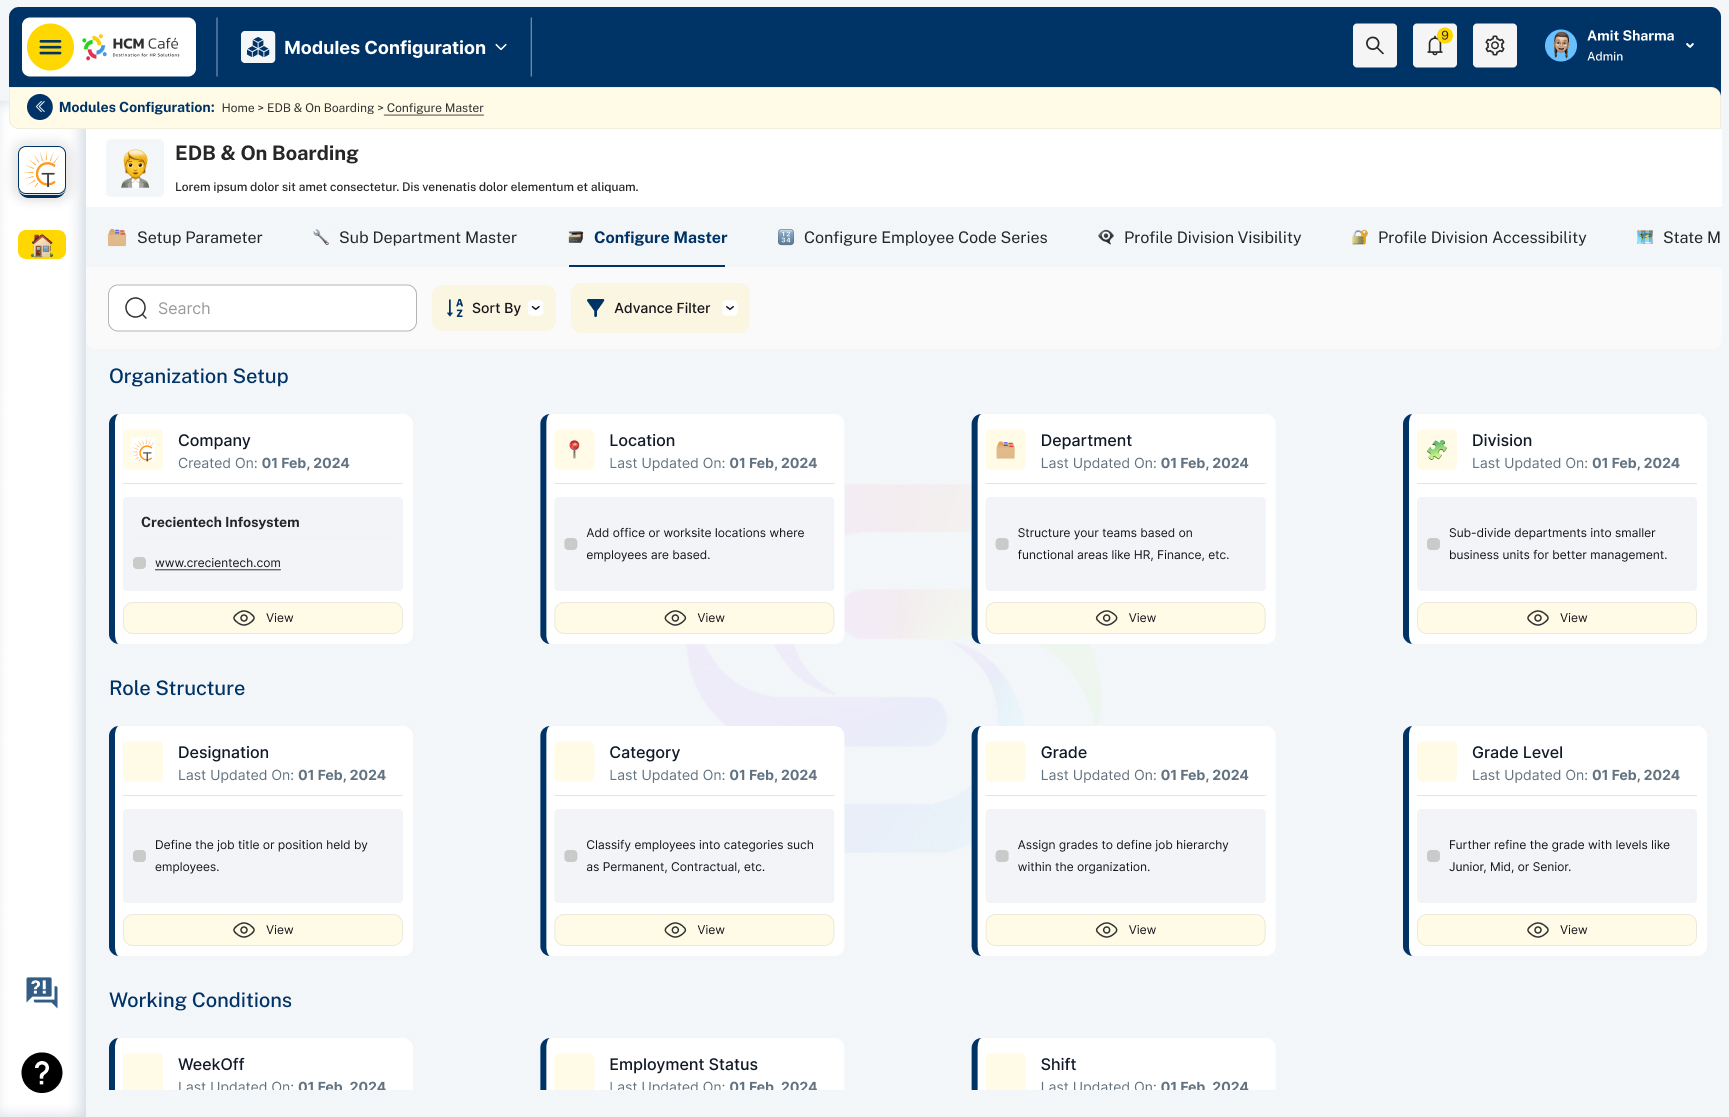Click Configure Master breadcrumb link
This screenshot has width=1729, height=1117.
(x=435, y=108)
